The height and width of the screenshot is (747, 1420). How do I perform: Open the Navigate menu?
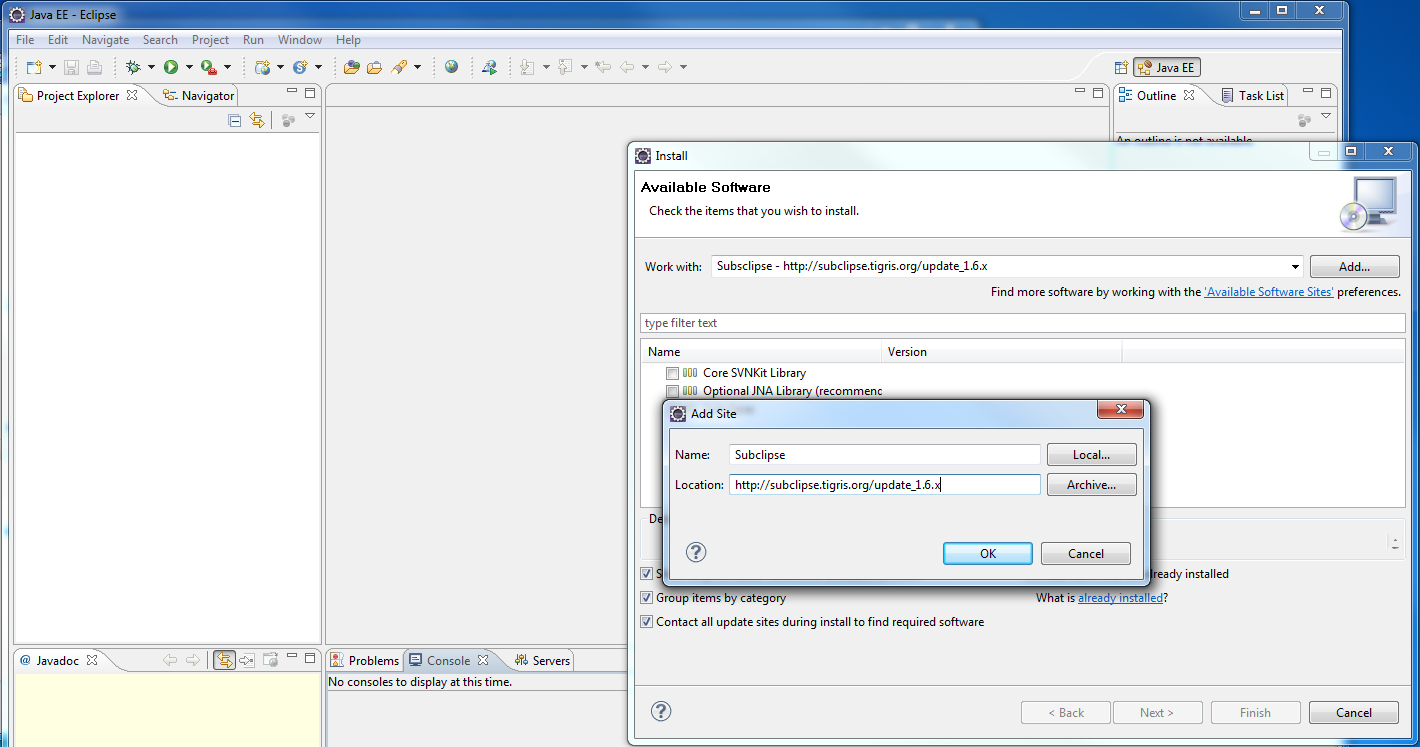[105, 40]
